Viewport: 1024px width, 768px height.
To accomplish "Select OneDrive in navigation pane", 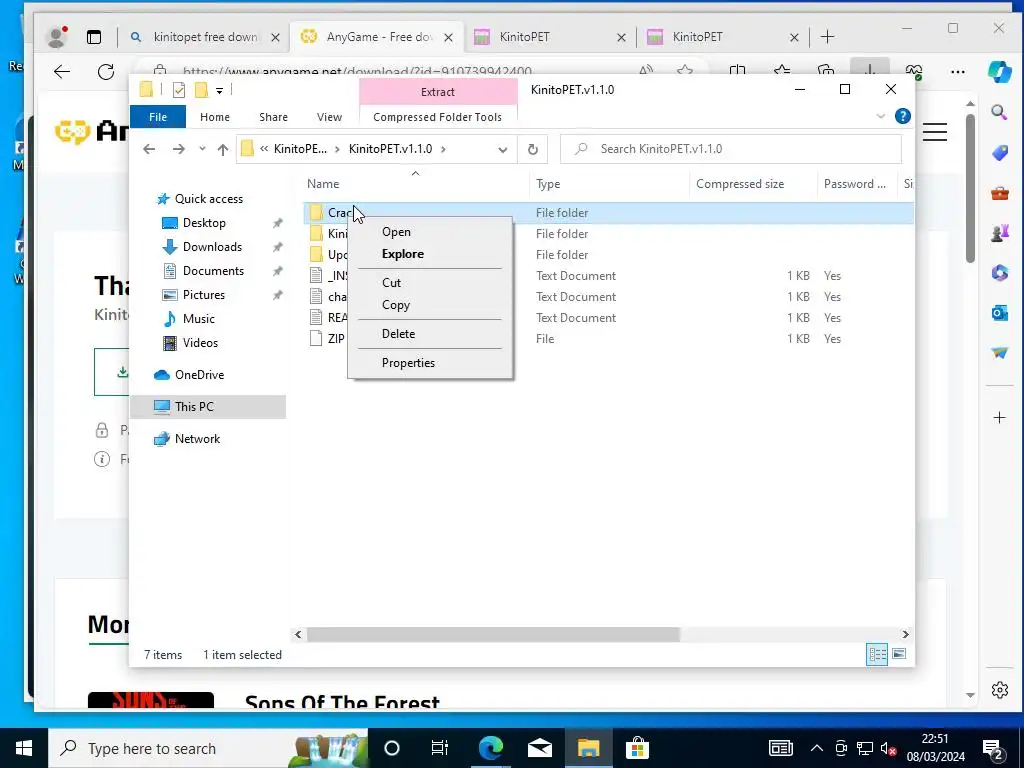I will [x=199, y=375].
